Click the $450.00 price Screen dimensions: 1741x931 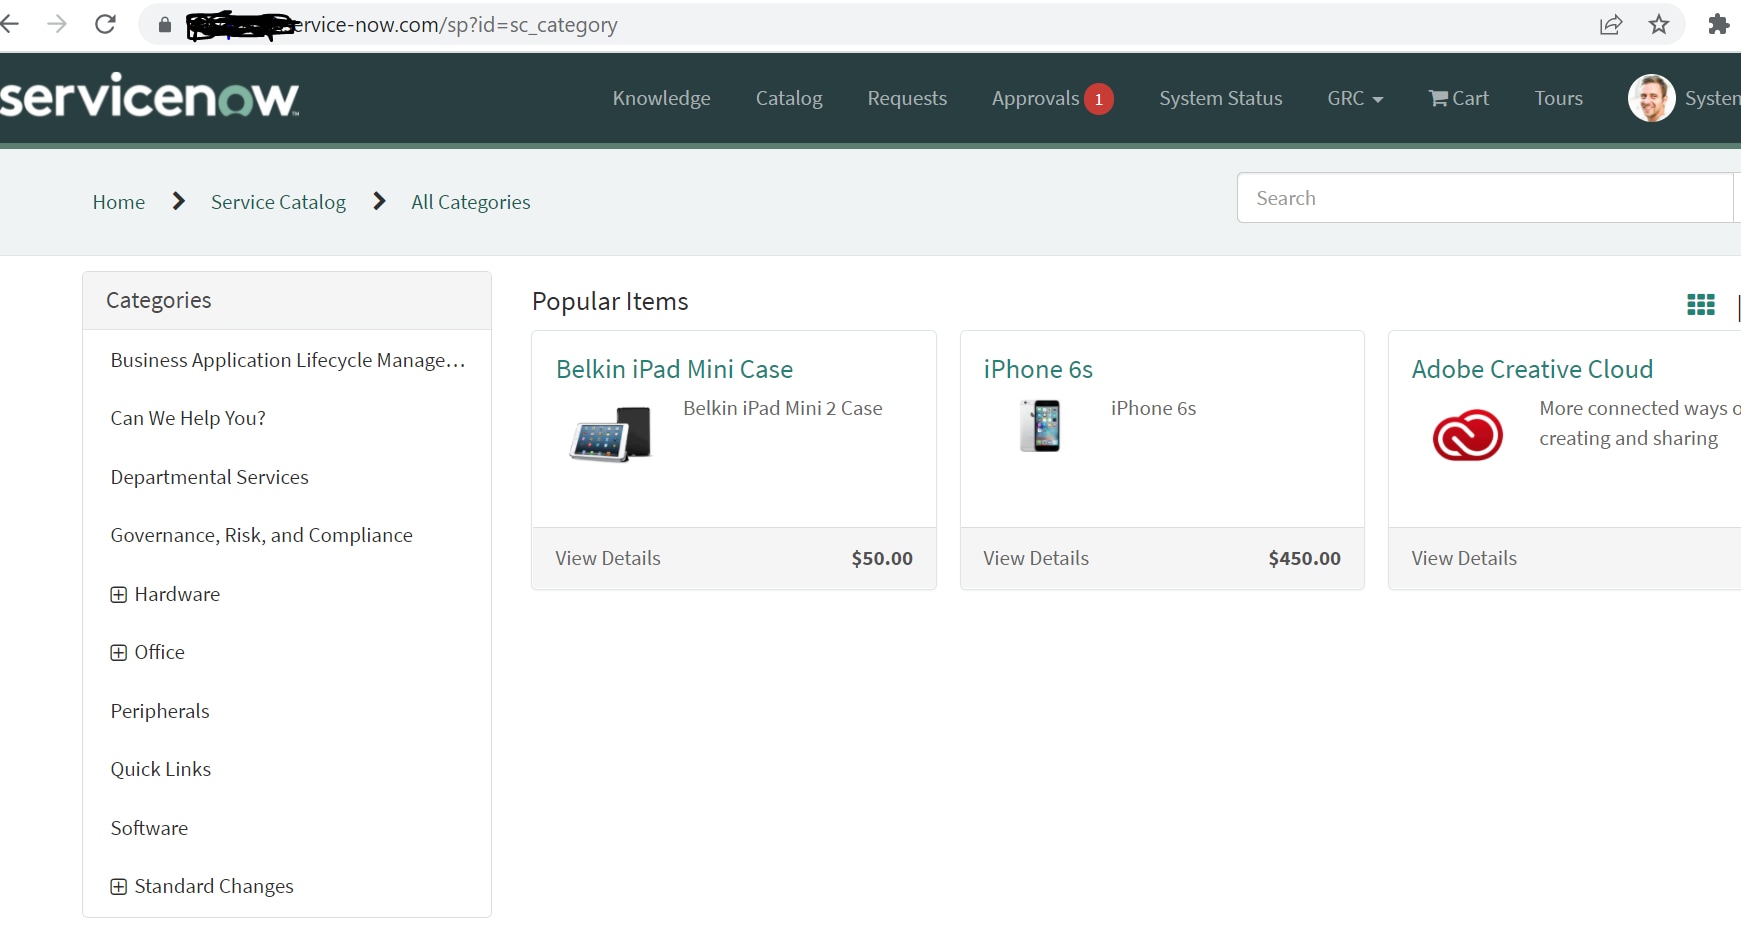coord(1304,558)
